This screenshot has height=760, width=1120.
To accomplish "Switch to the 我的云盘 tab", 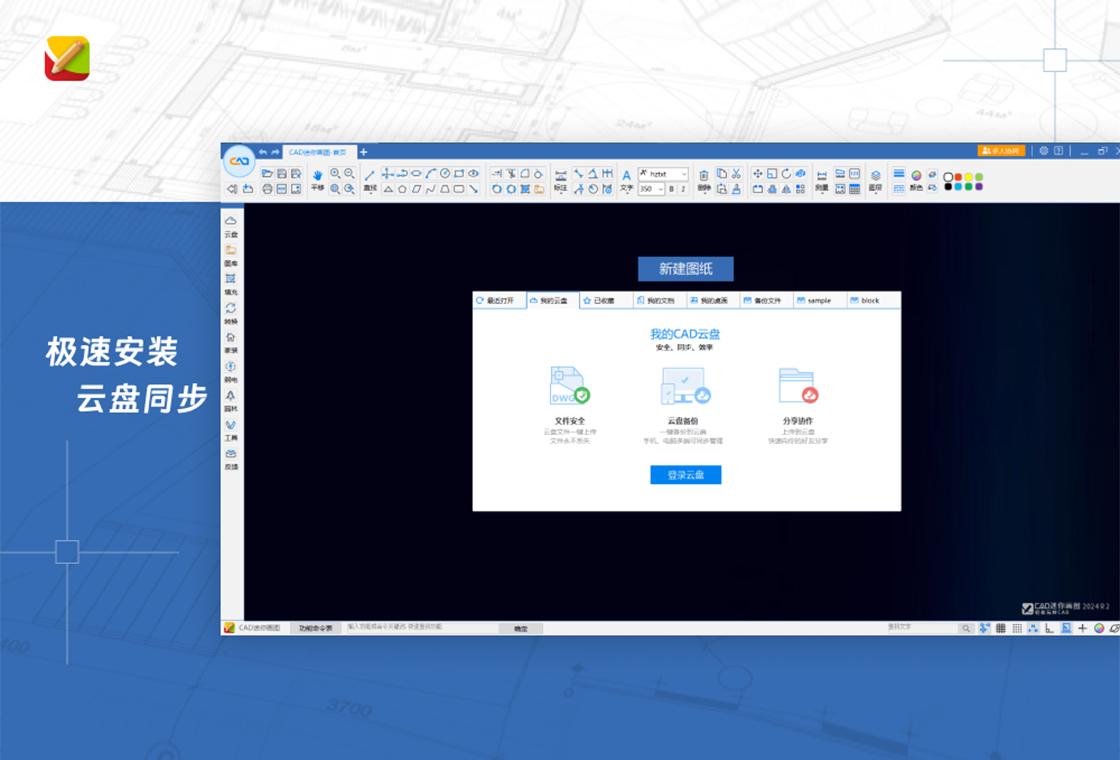I will coord(553,301).
